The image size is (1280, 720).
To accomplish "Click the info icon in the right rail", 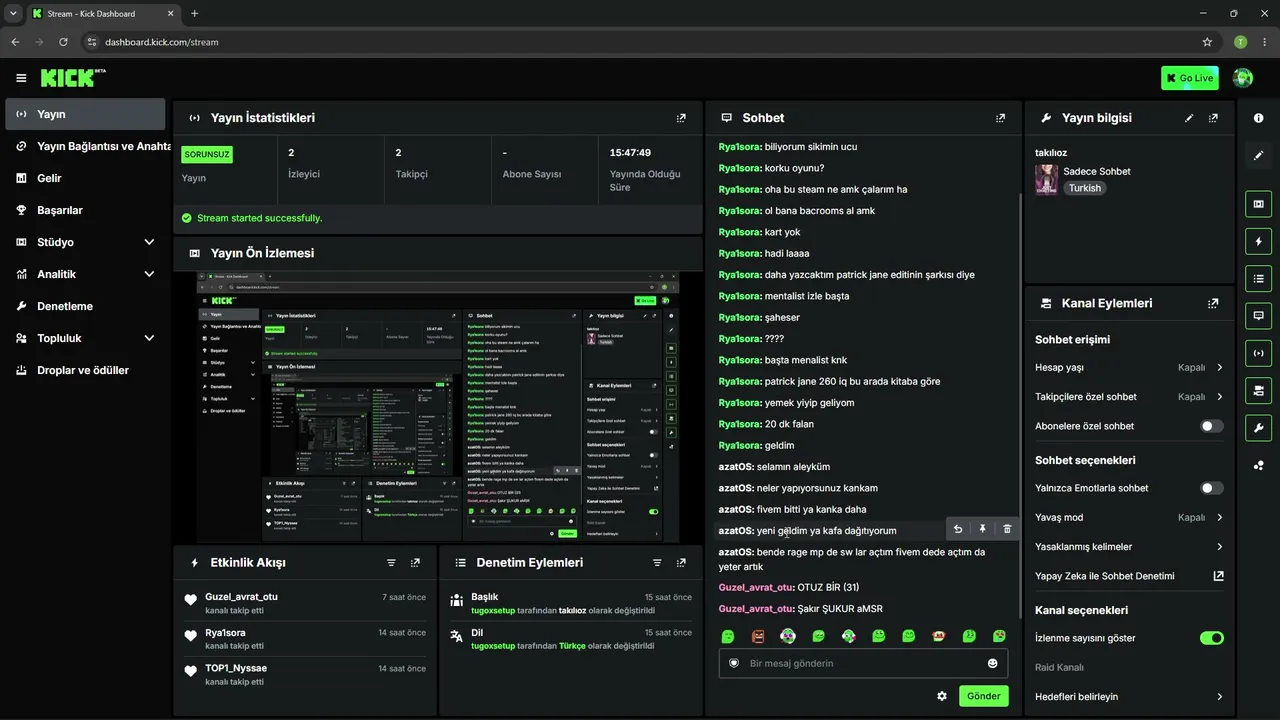I will (x=1258, y=118).
